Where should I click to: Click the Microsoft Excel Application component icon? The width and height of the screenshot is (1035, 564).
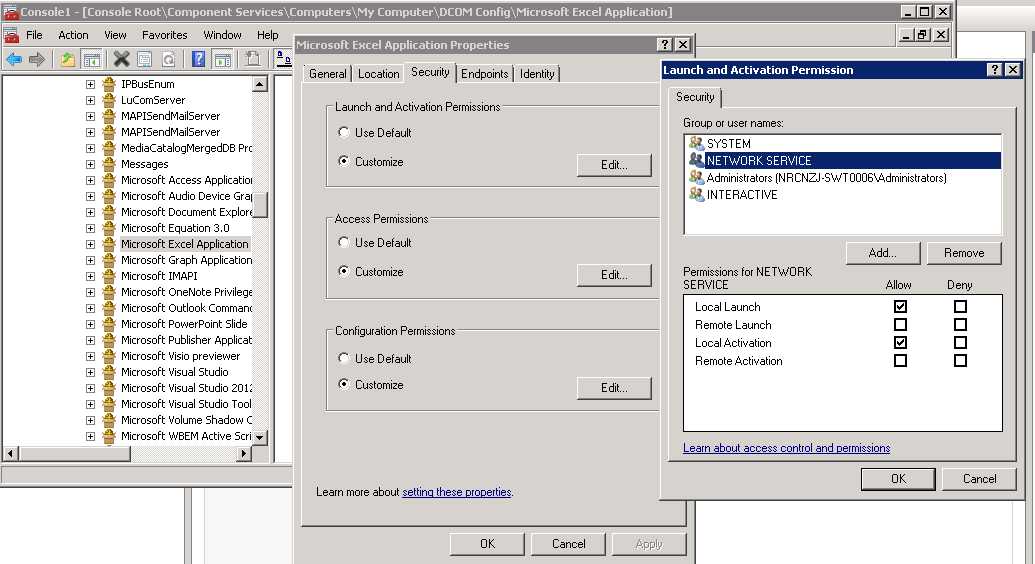click(x=109, y=244)
